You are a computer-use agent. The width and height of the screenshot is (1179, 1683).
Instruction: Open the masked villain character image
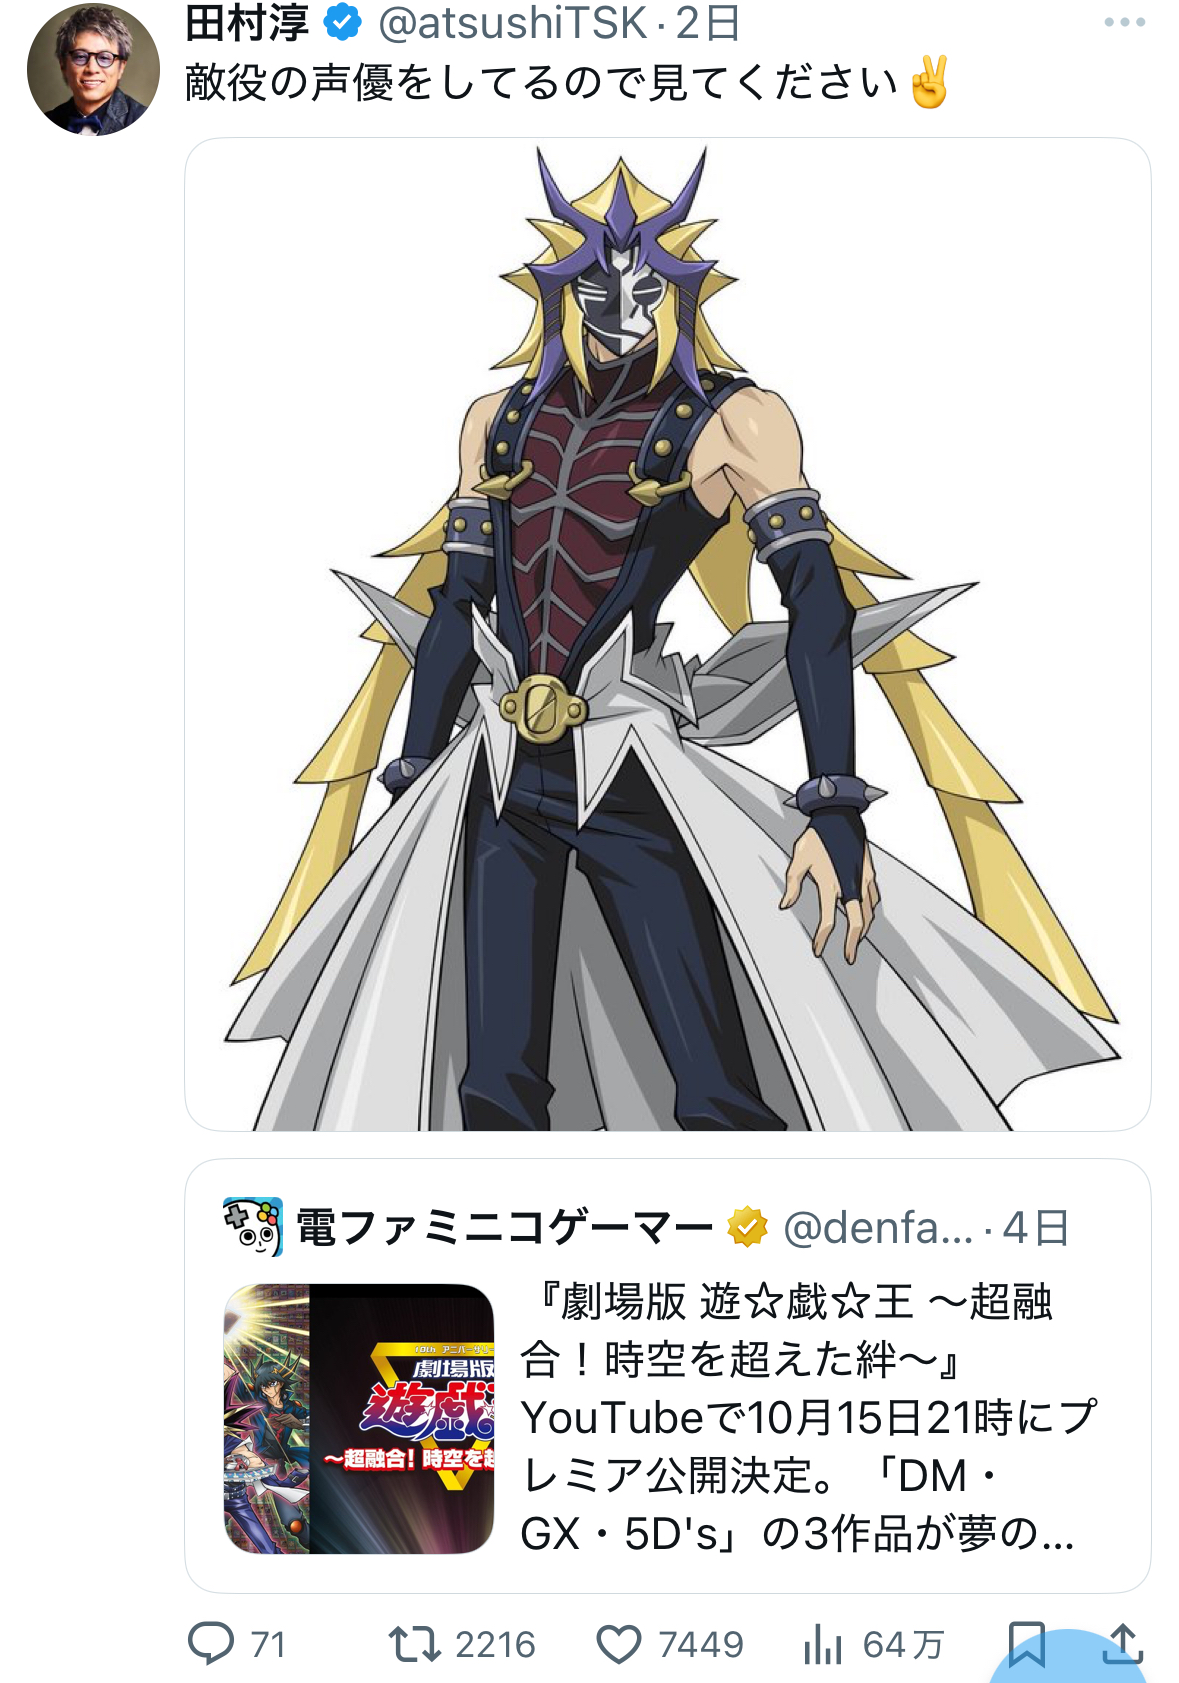(x=668, y=635)
